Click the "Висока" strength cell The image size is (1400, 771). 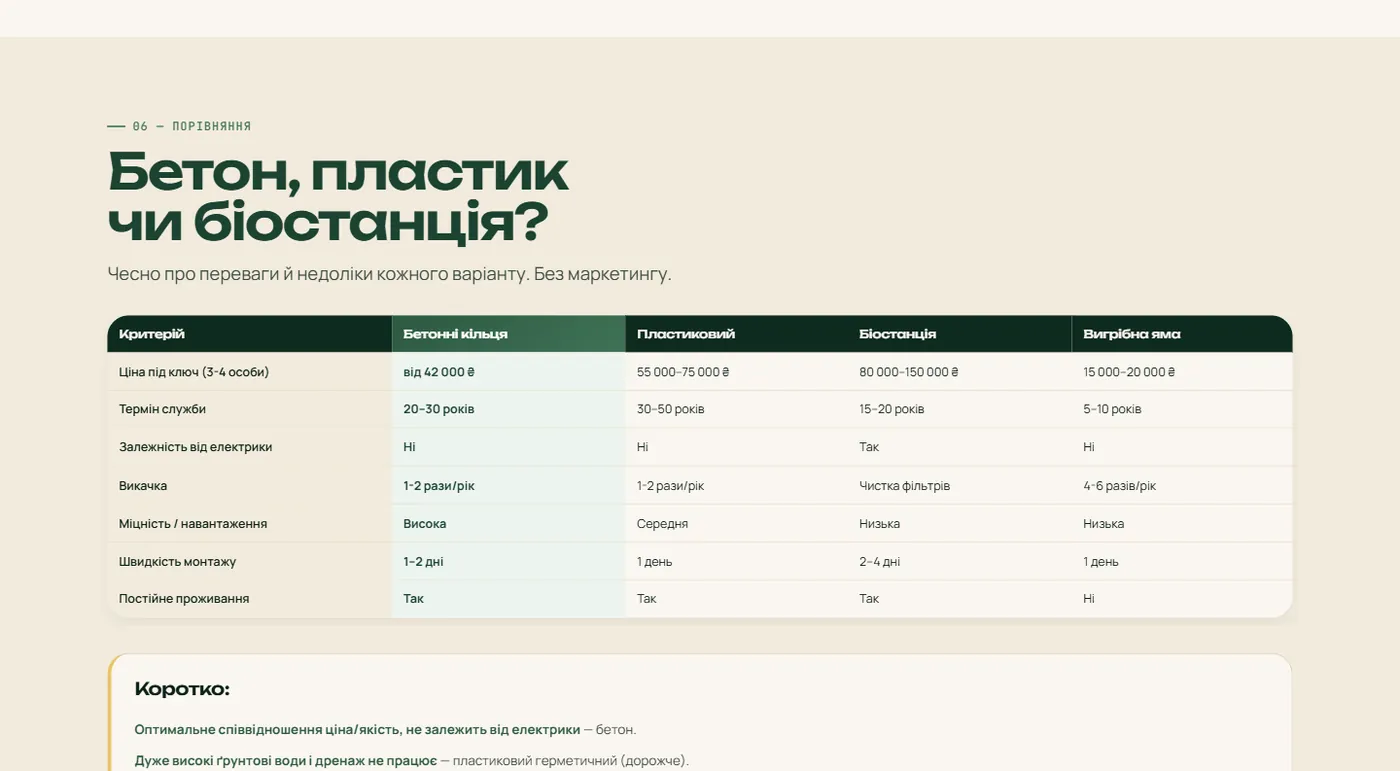[425, 524]
